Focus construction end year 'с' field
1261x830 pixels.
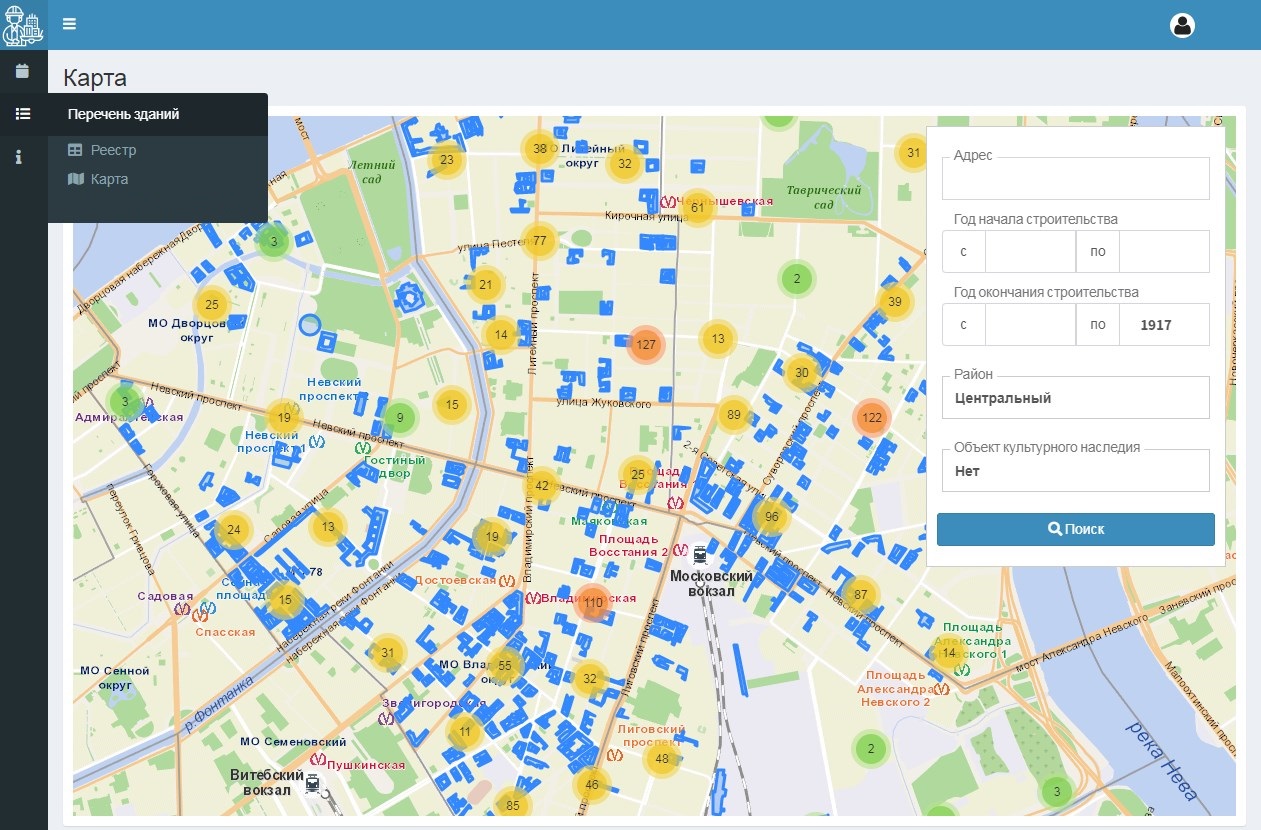(1030, 325)
